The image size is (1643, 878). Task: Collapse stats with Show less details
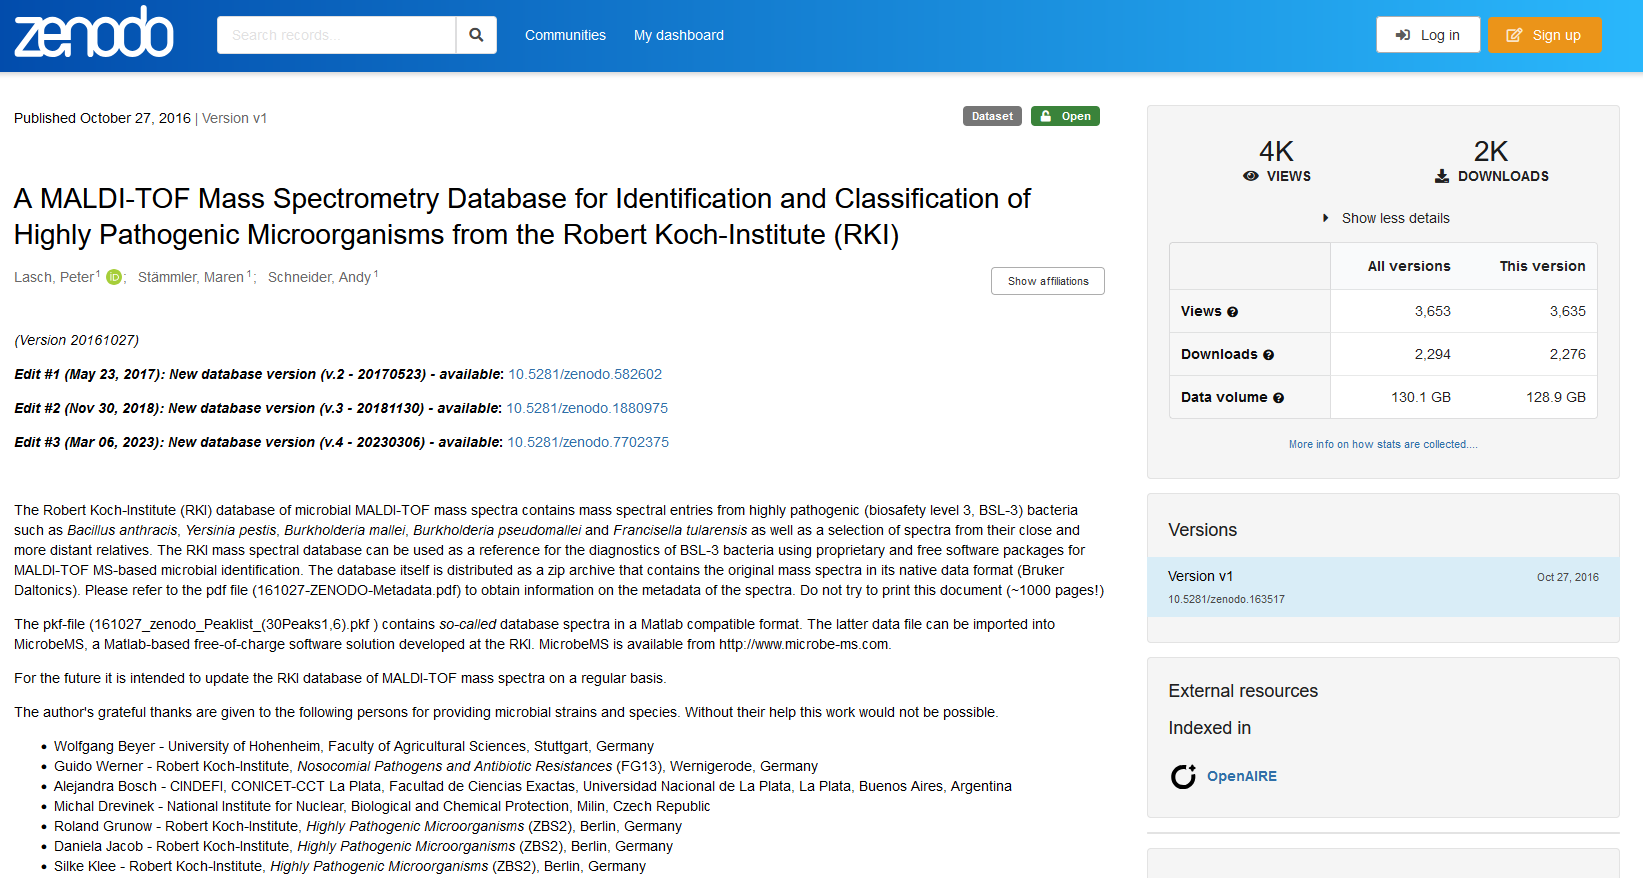tap(1394, 218)
